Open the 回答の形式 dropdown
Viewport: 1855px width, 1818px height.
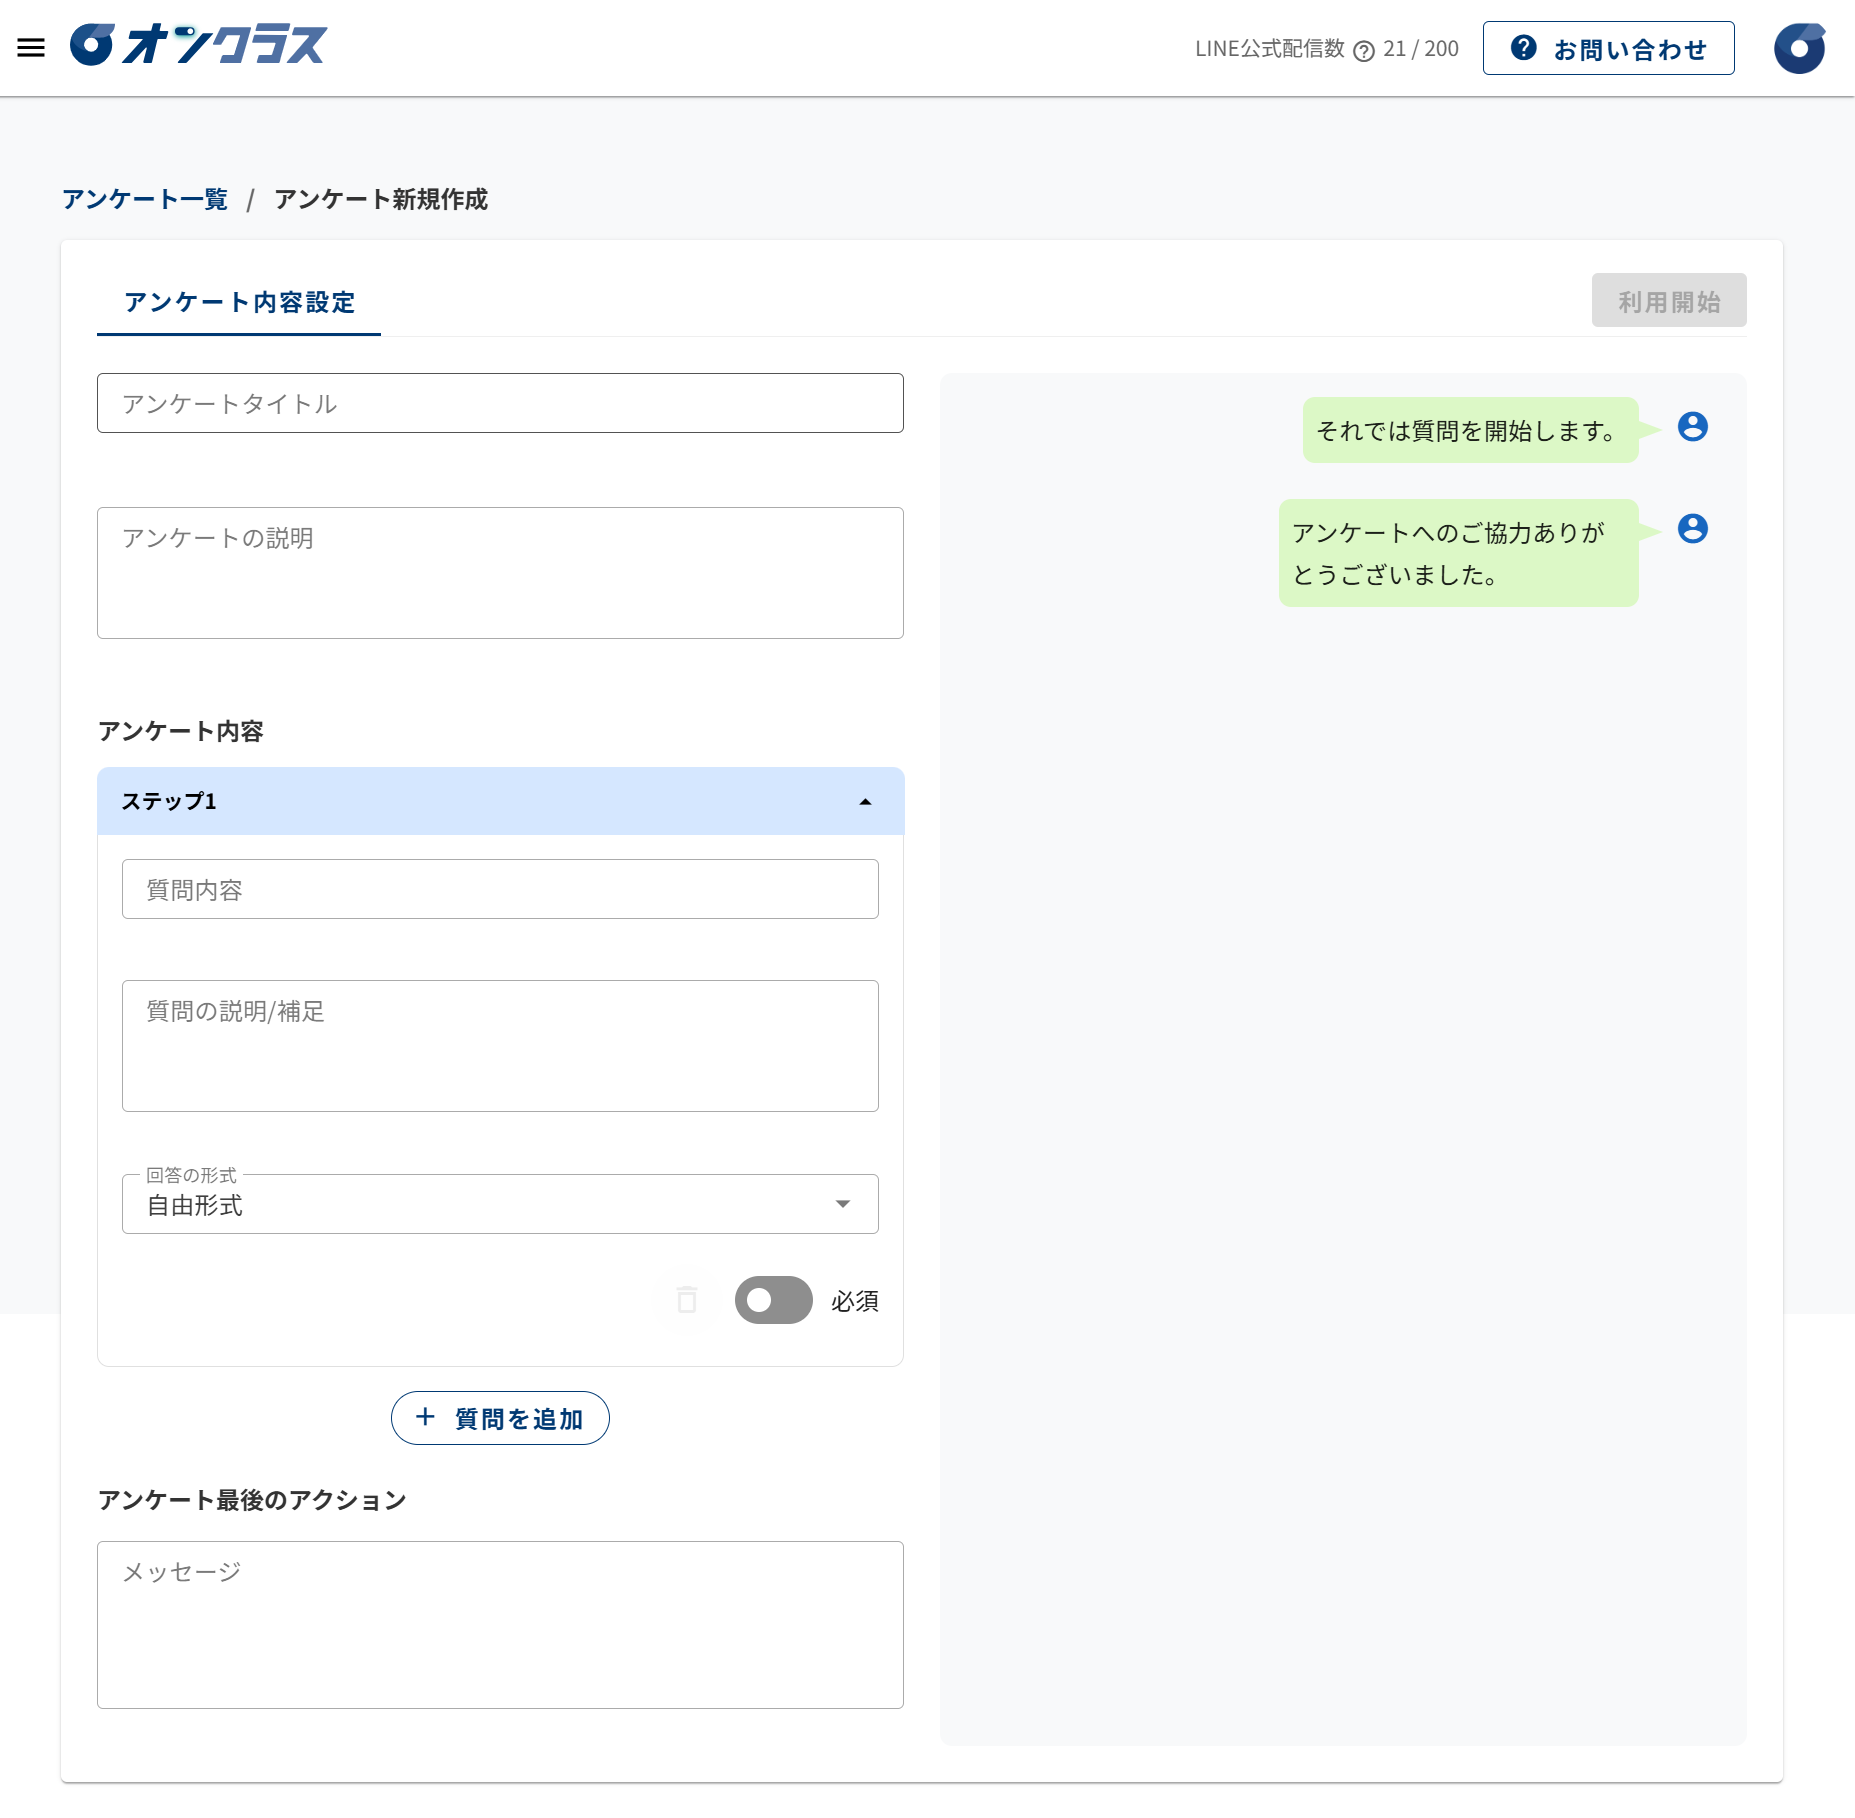click(x=500, y=1204)
